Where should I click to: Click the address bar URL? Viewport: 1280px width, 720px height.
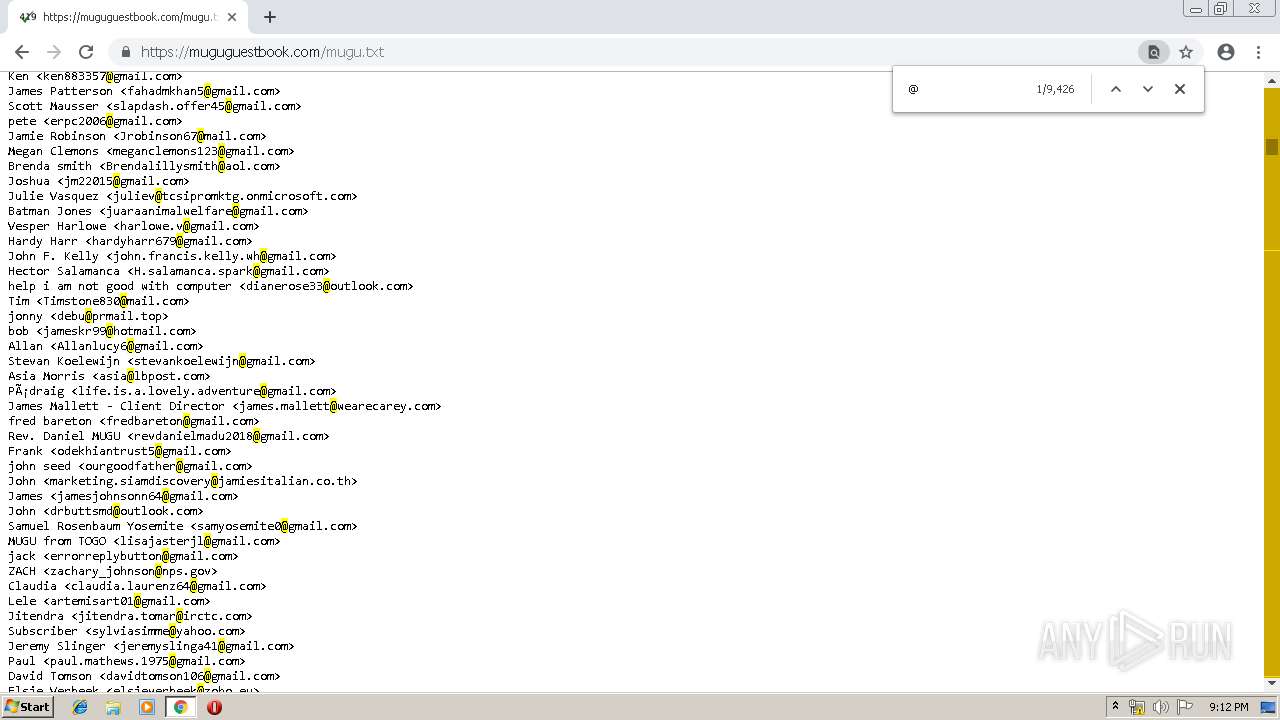coord(262,52)
